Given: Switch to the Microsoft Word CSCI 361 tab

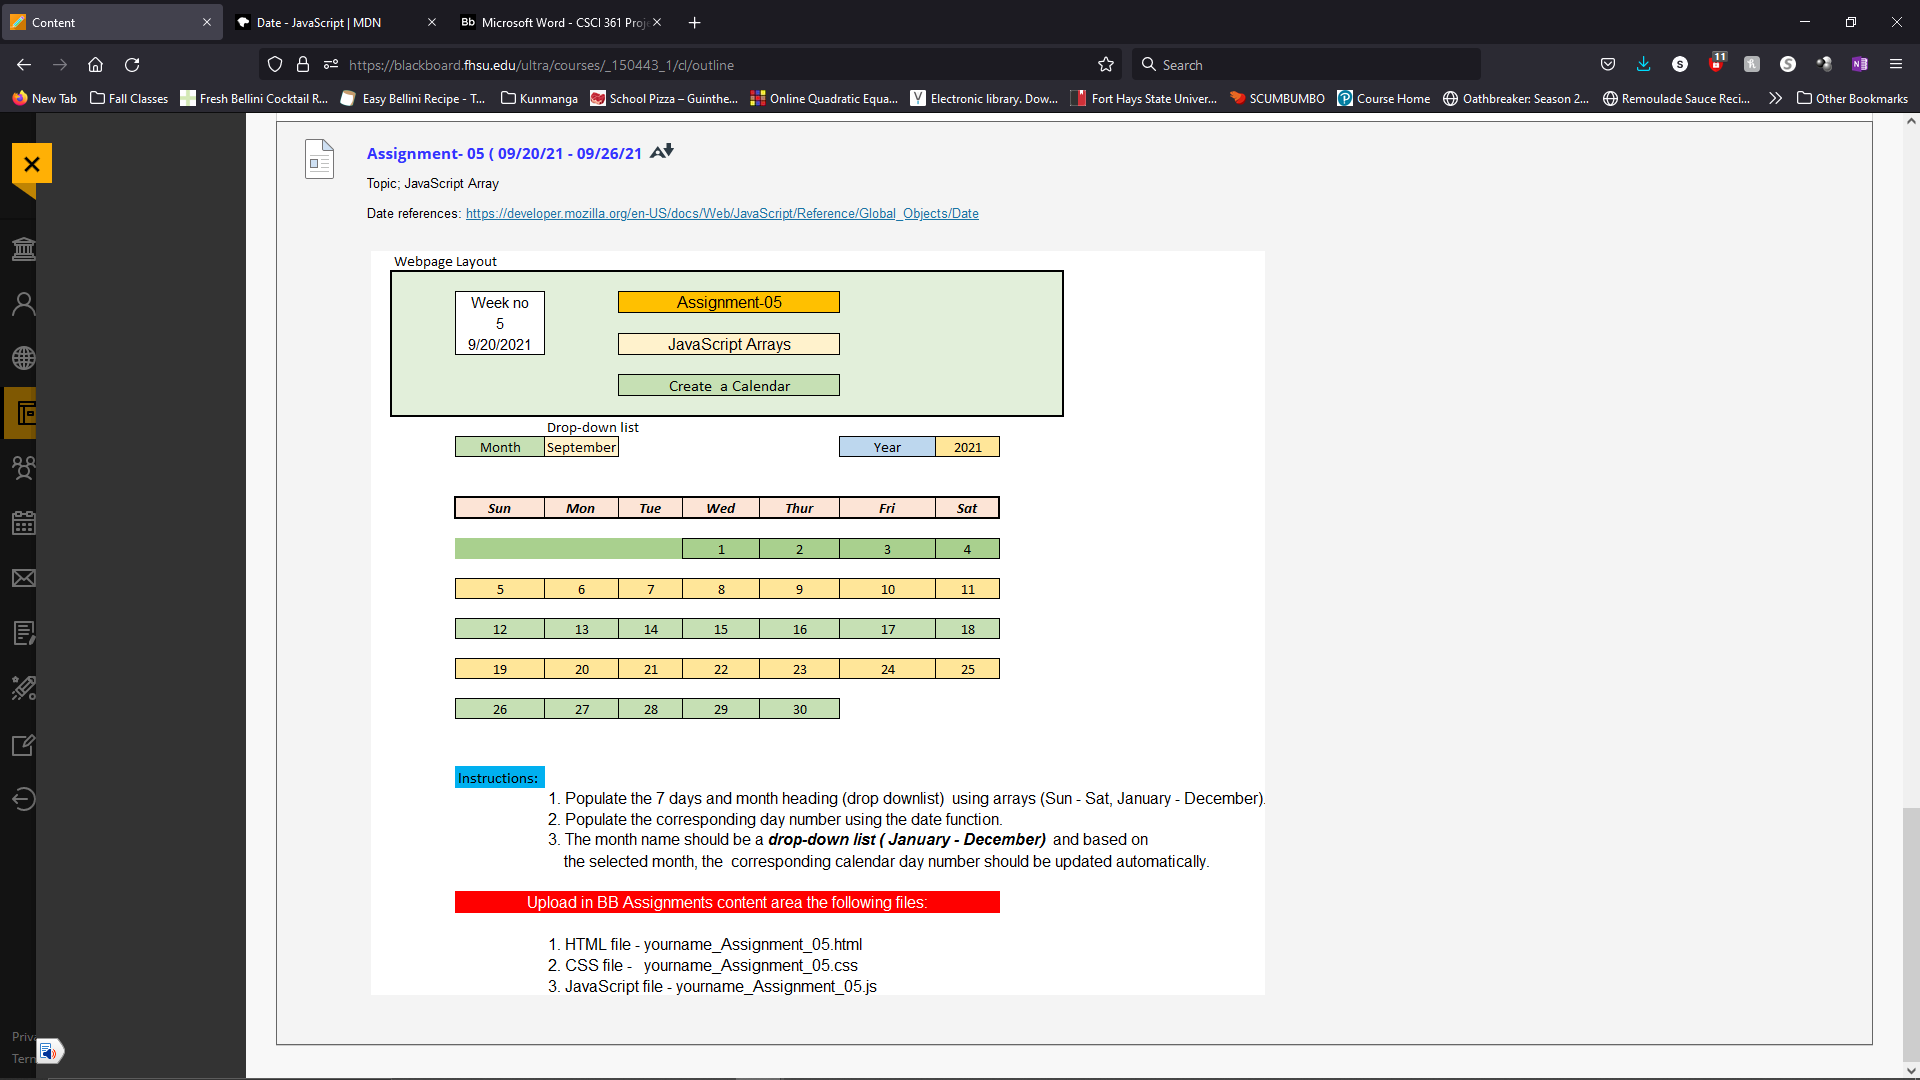Looking at the screenshot, I should [556, 22].
